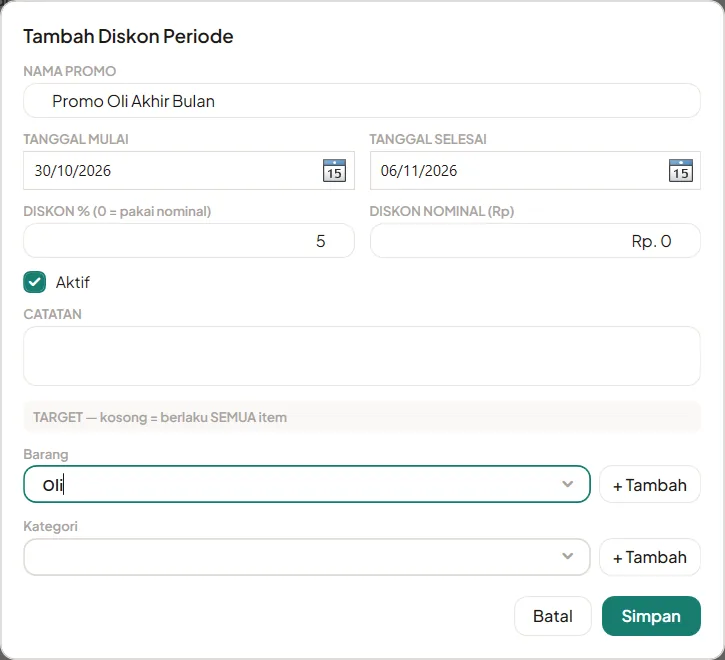Image resolution: width=725 pixels, height=660 pixels.
Task: Click the Tambah Diskon Periode title
Action: [x=128, y=36]
